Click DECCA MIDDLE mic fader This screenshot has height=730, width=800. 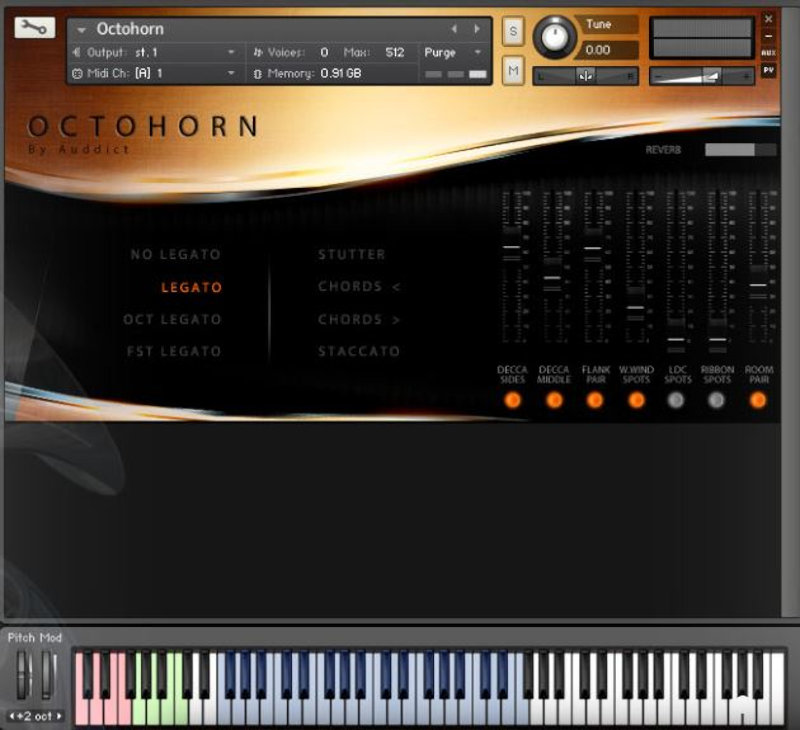point(553,278)
